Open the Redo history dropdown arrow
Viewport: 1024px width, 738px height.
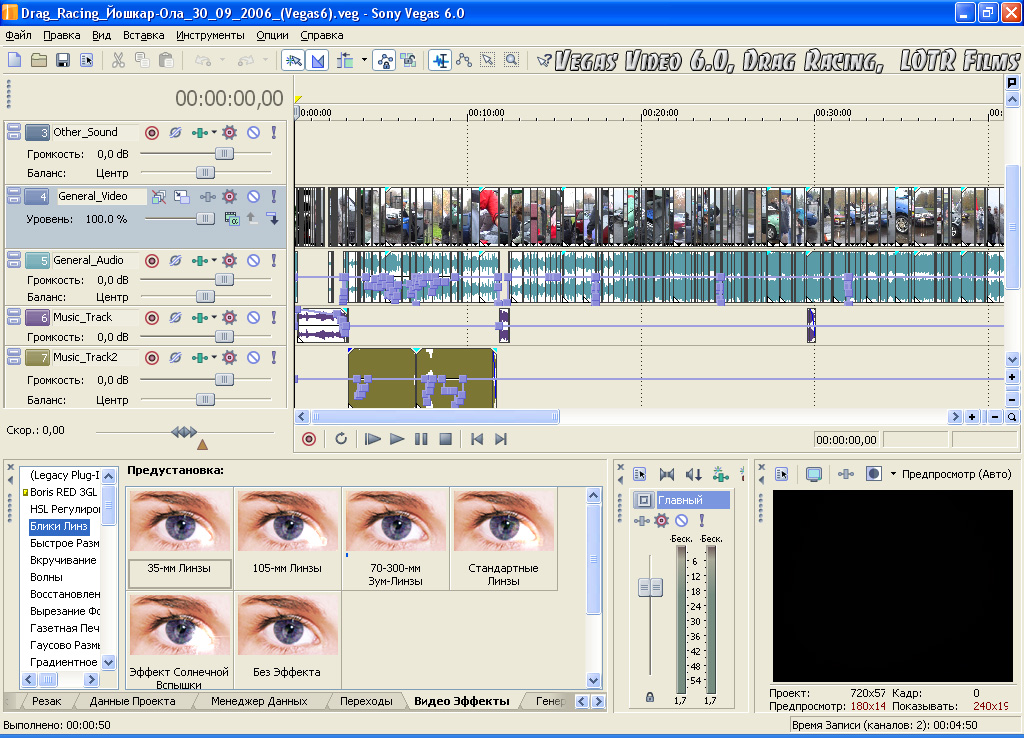[x=265, y=61]
